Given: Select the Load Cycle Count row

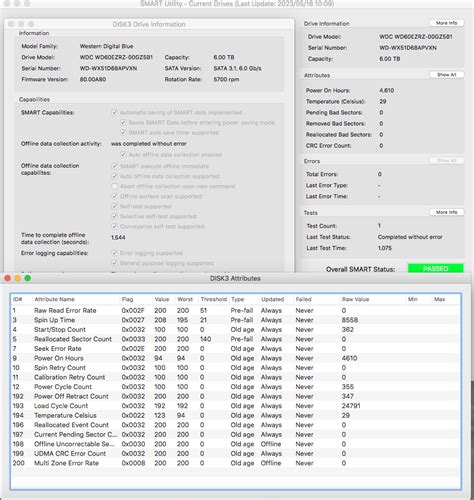Looking at the screenshot, I should pos(236,406).
